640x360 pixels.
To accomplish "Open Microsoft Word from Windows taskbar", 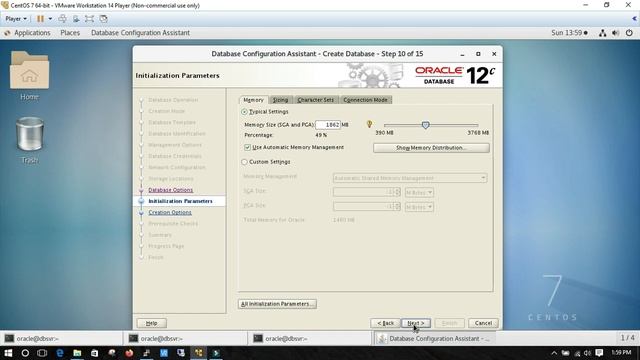I will tap(164, 353).
